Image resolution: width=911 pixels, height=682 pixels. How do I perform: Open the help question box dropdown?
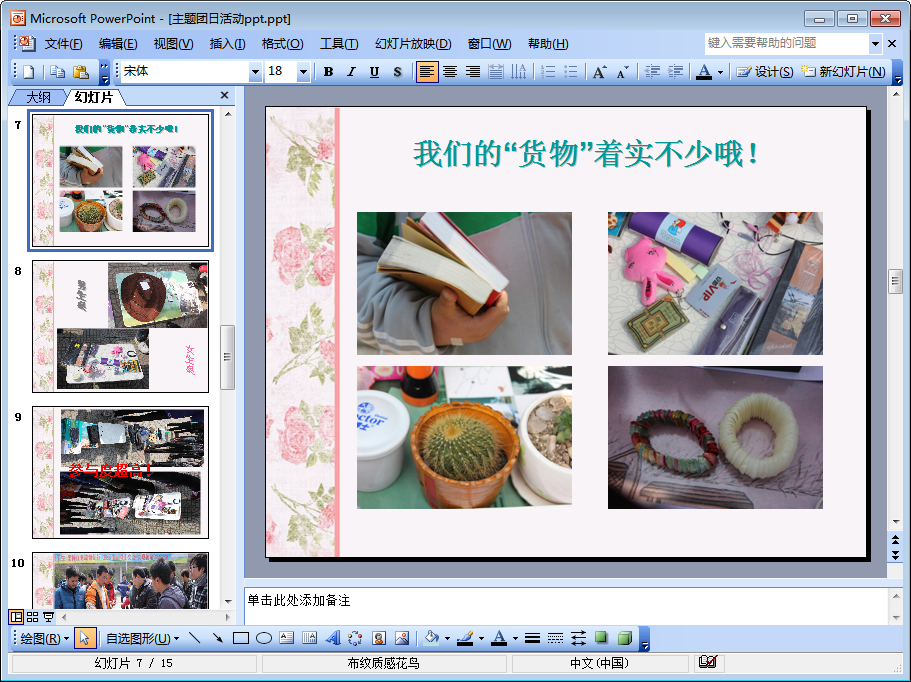(x=875, y=44)
